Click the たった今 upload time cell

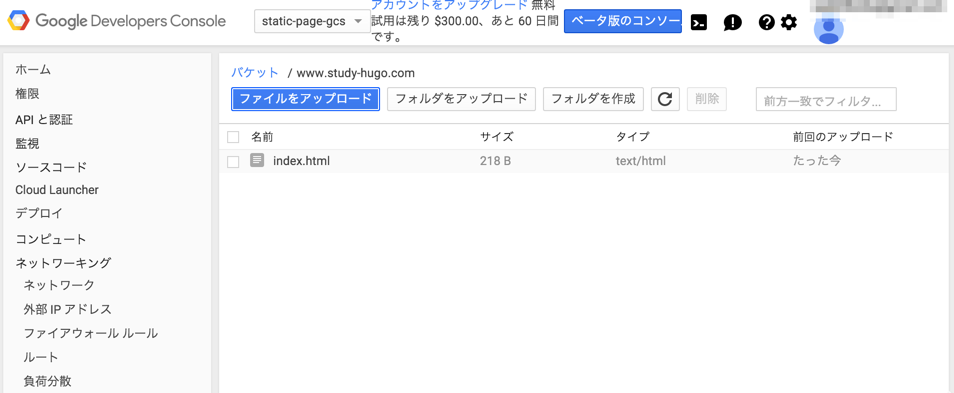click(816, 161)
